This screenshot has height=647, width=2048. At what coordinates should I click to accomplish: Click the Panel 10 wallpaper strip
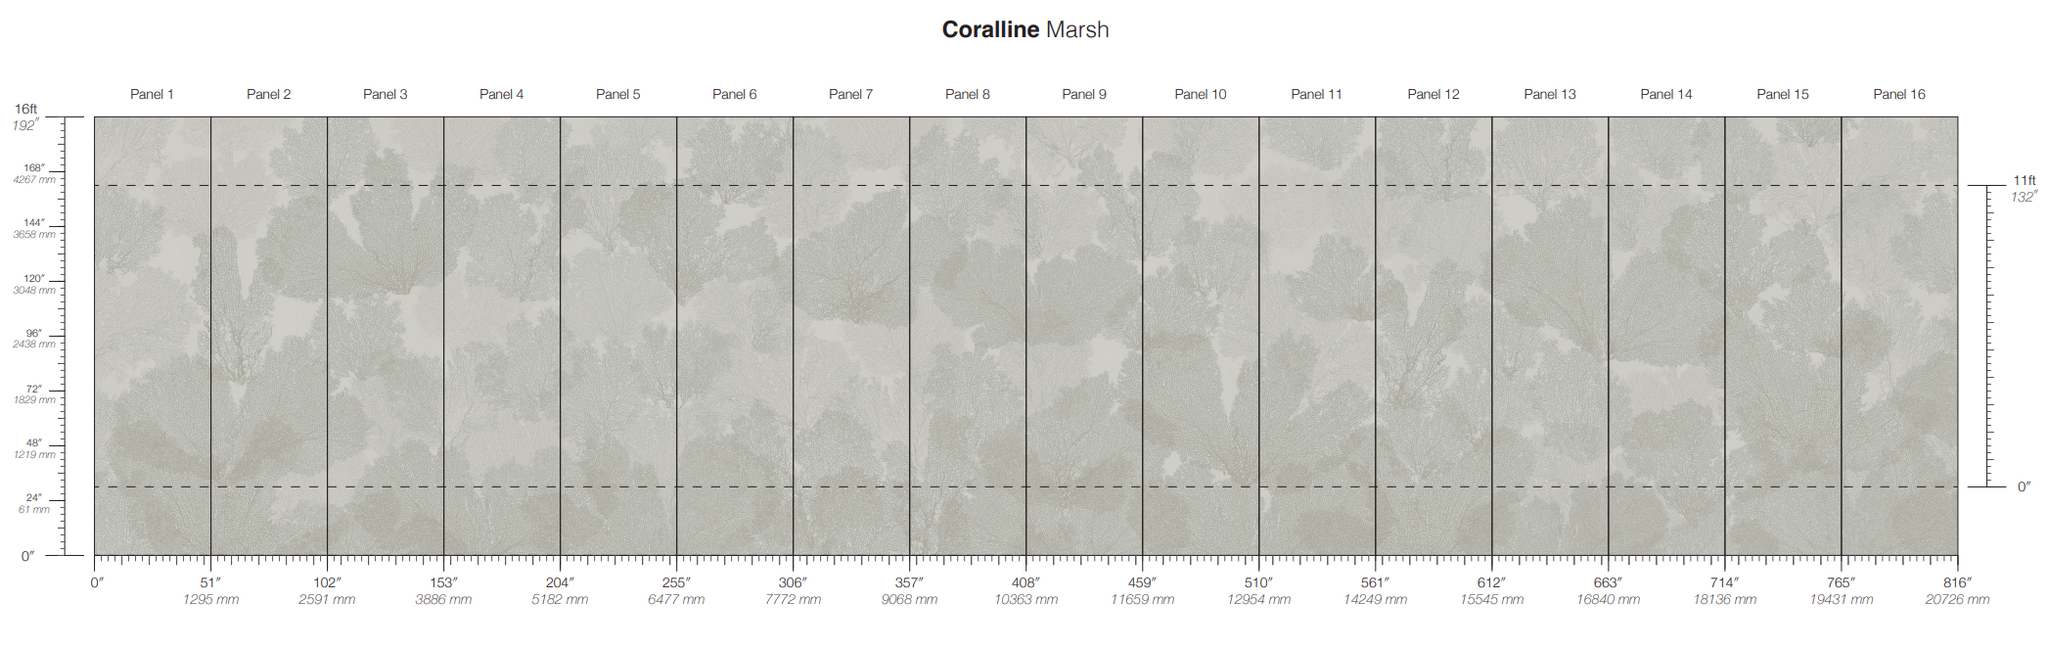tap(1200, 336)
